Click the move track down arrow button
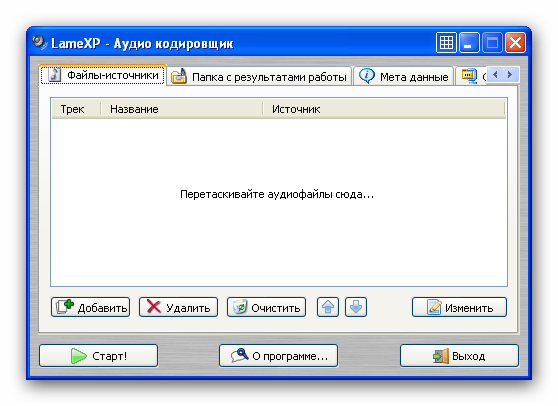This screenshot has height=406, width=558. tap(356, 307)
